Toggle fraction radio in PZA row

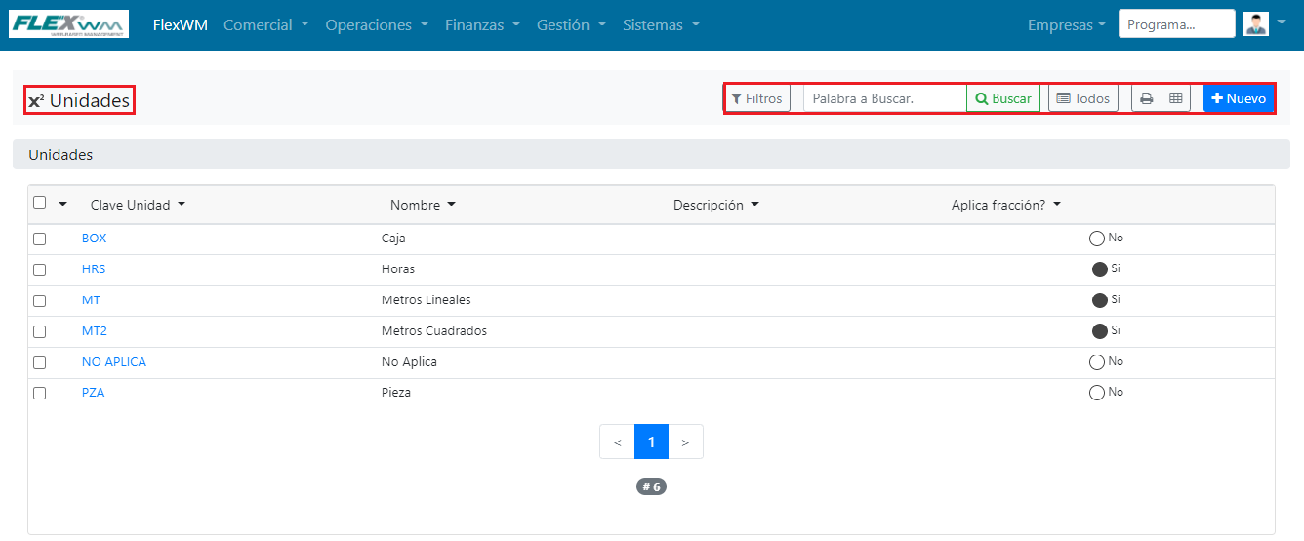pos(1097,394)
